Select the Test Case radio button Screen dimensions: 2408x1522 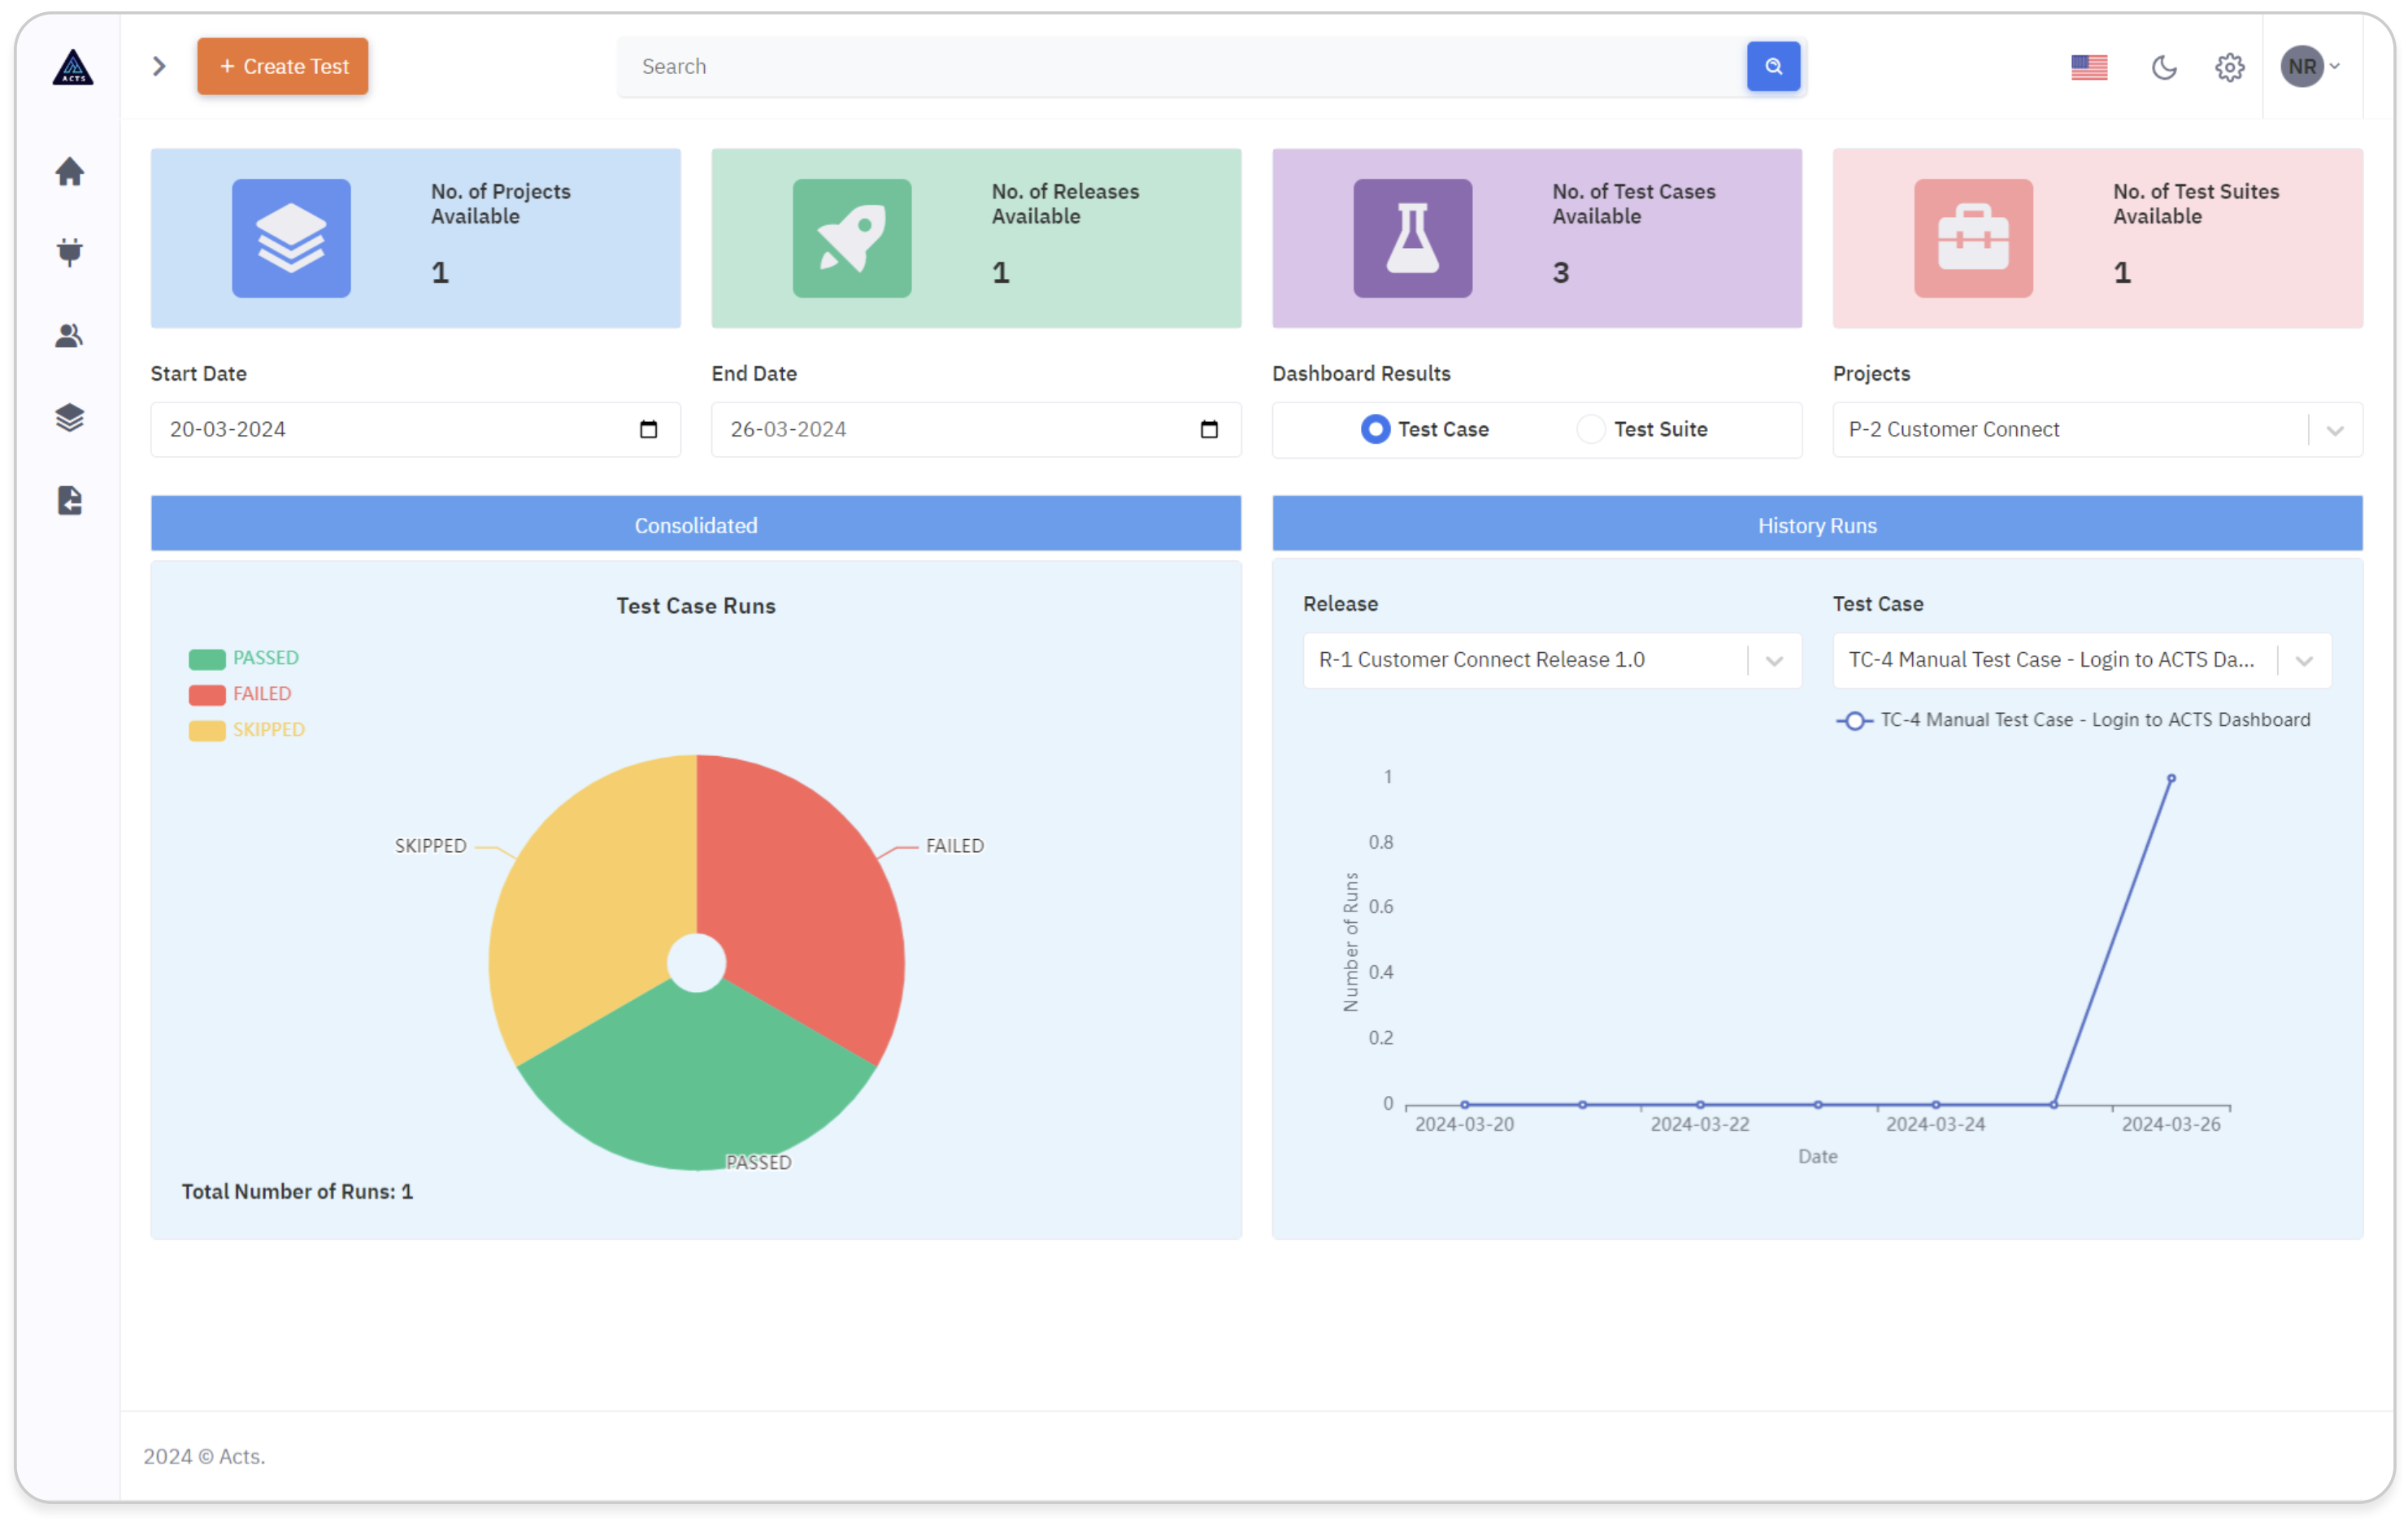(x=1376, y=429)
